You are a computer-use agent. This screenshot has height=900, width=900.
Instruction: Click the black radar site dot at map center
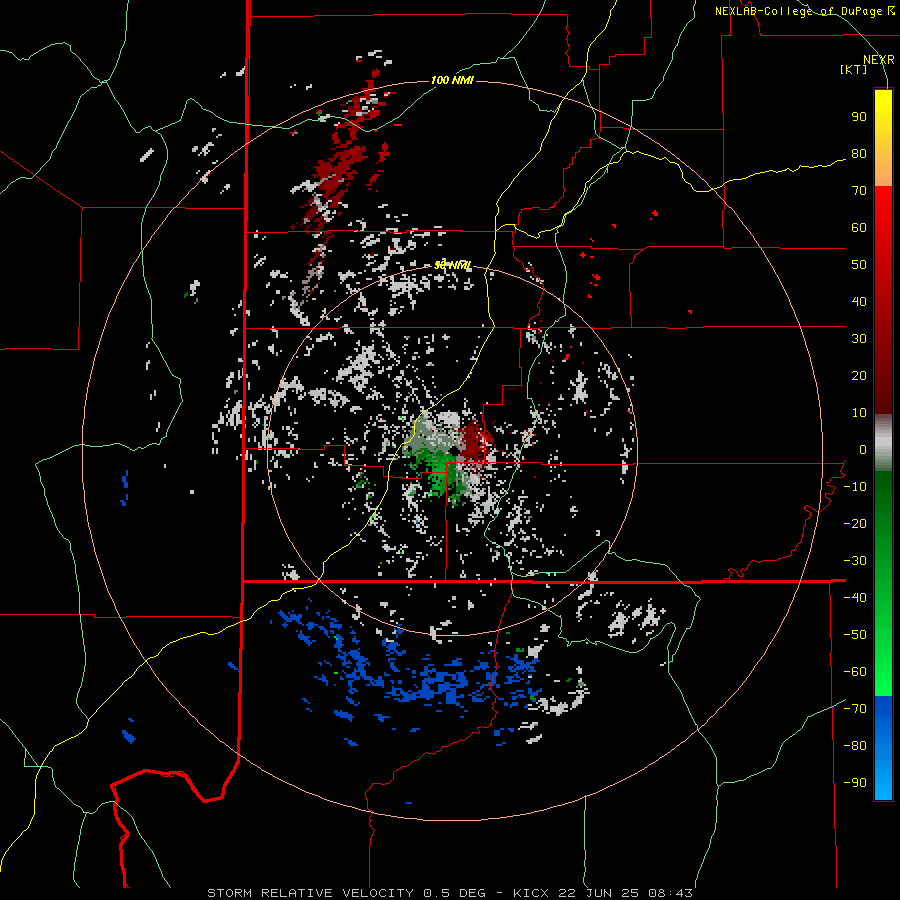[x=453, y=450]
